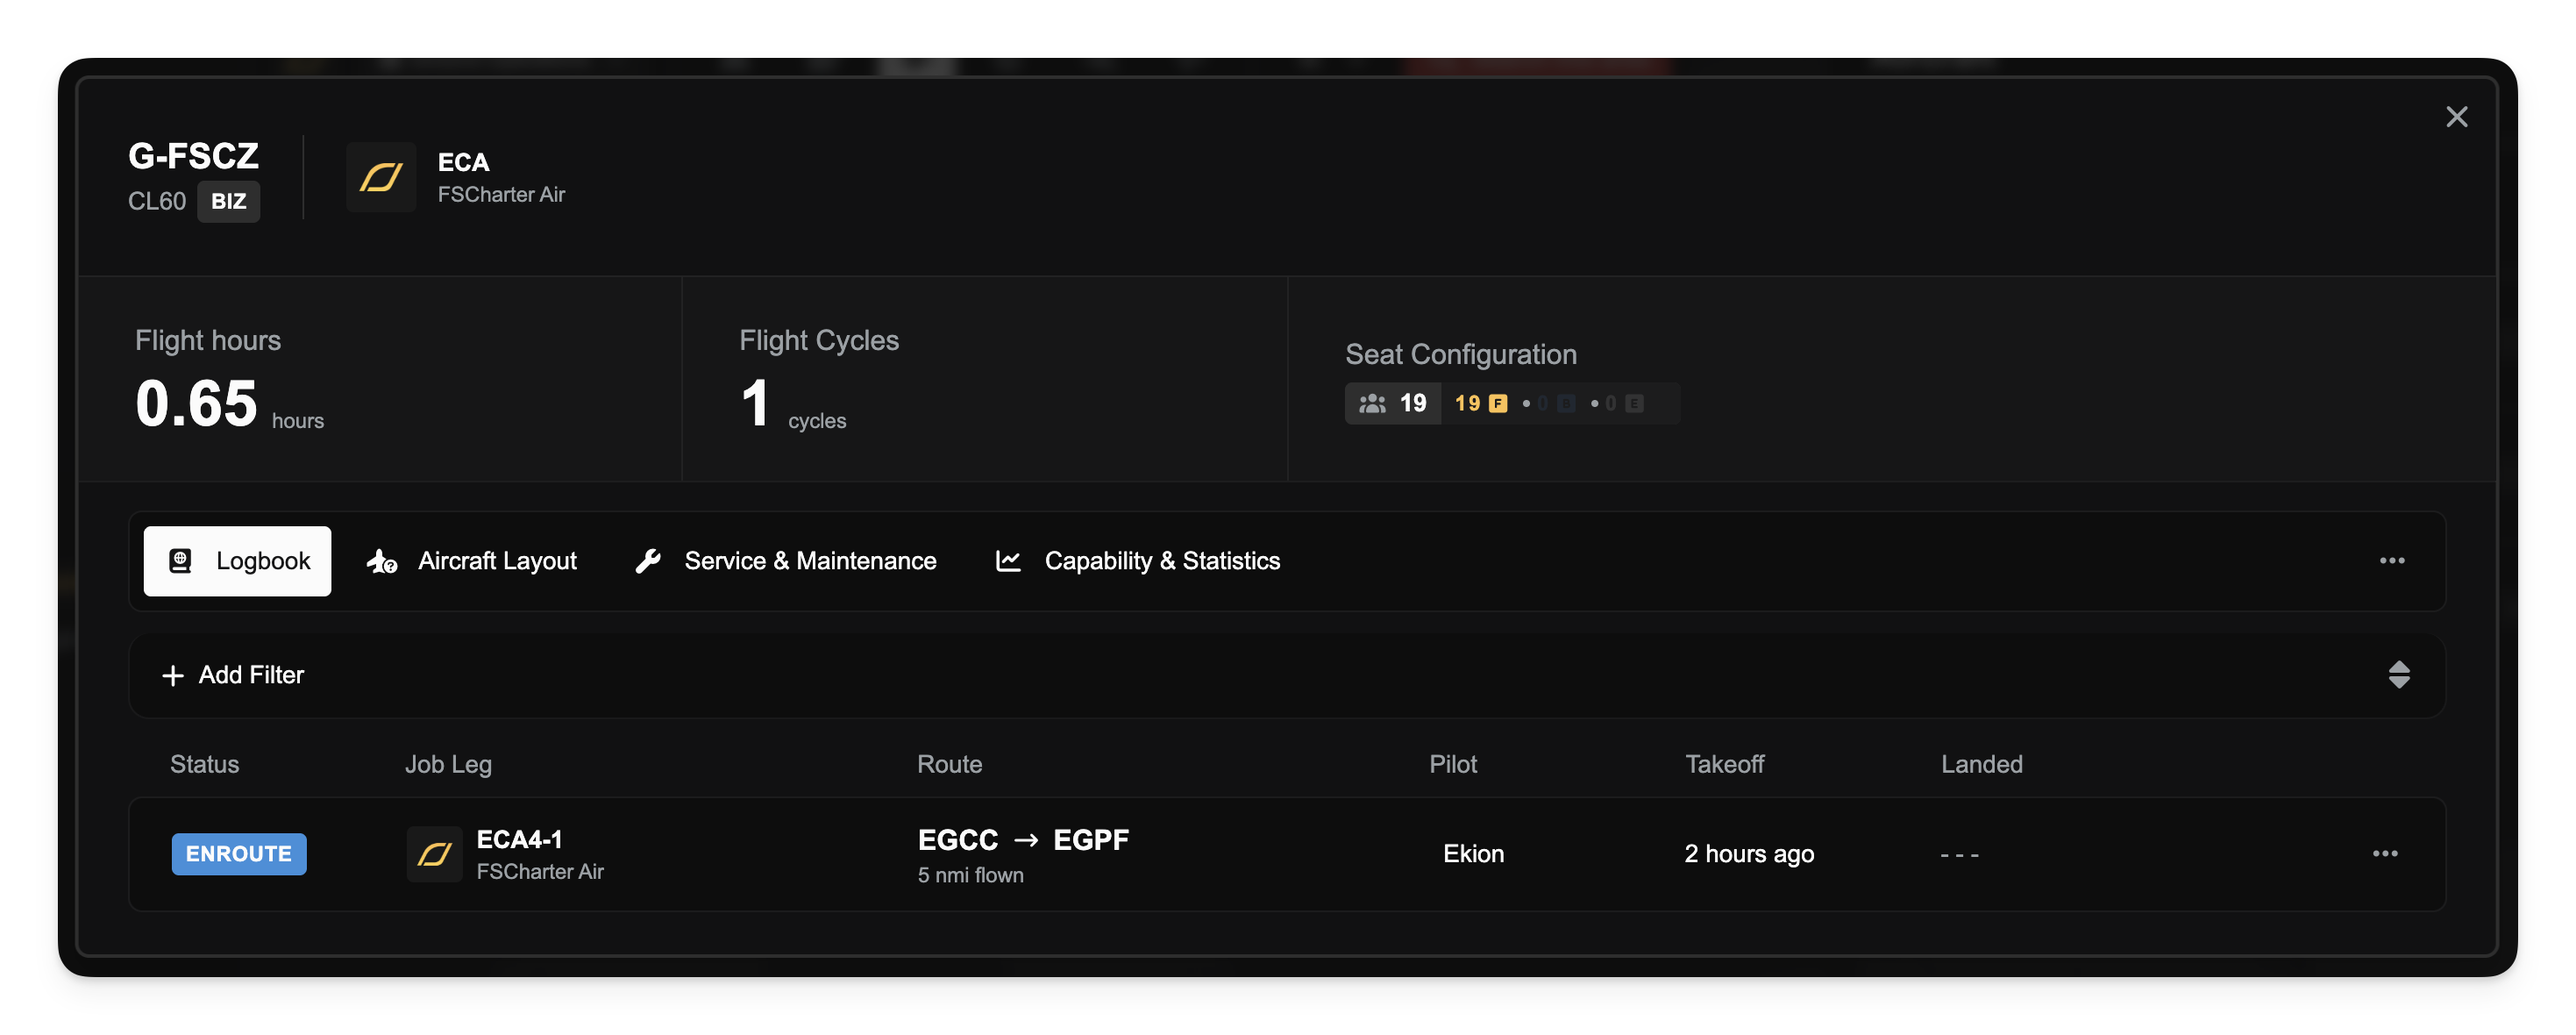Click the FSCharter Air logo icon in header

(x=380, y=177)
